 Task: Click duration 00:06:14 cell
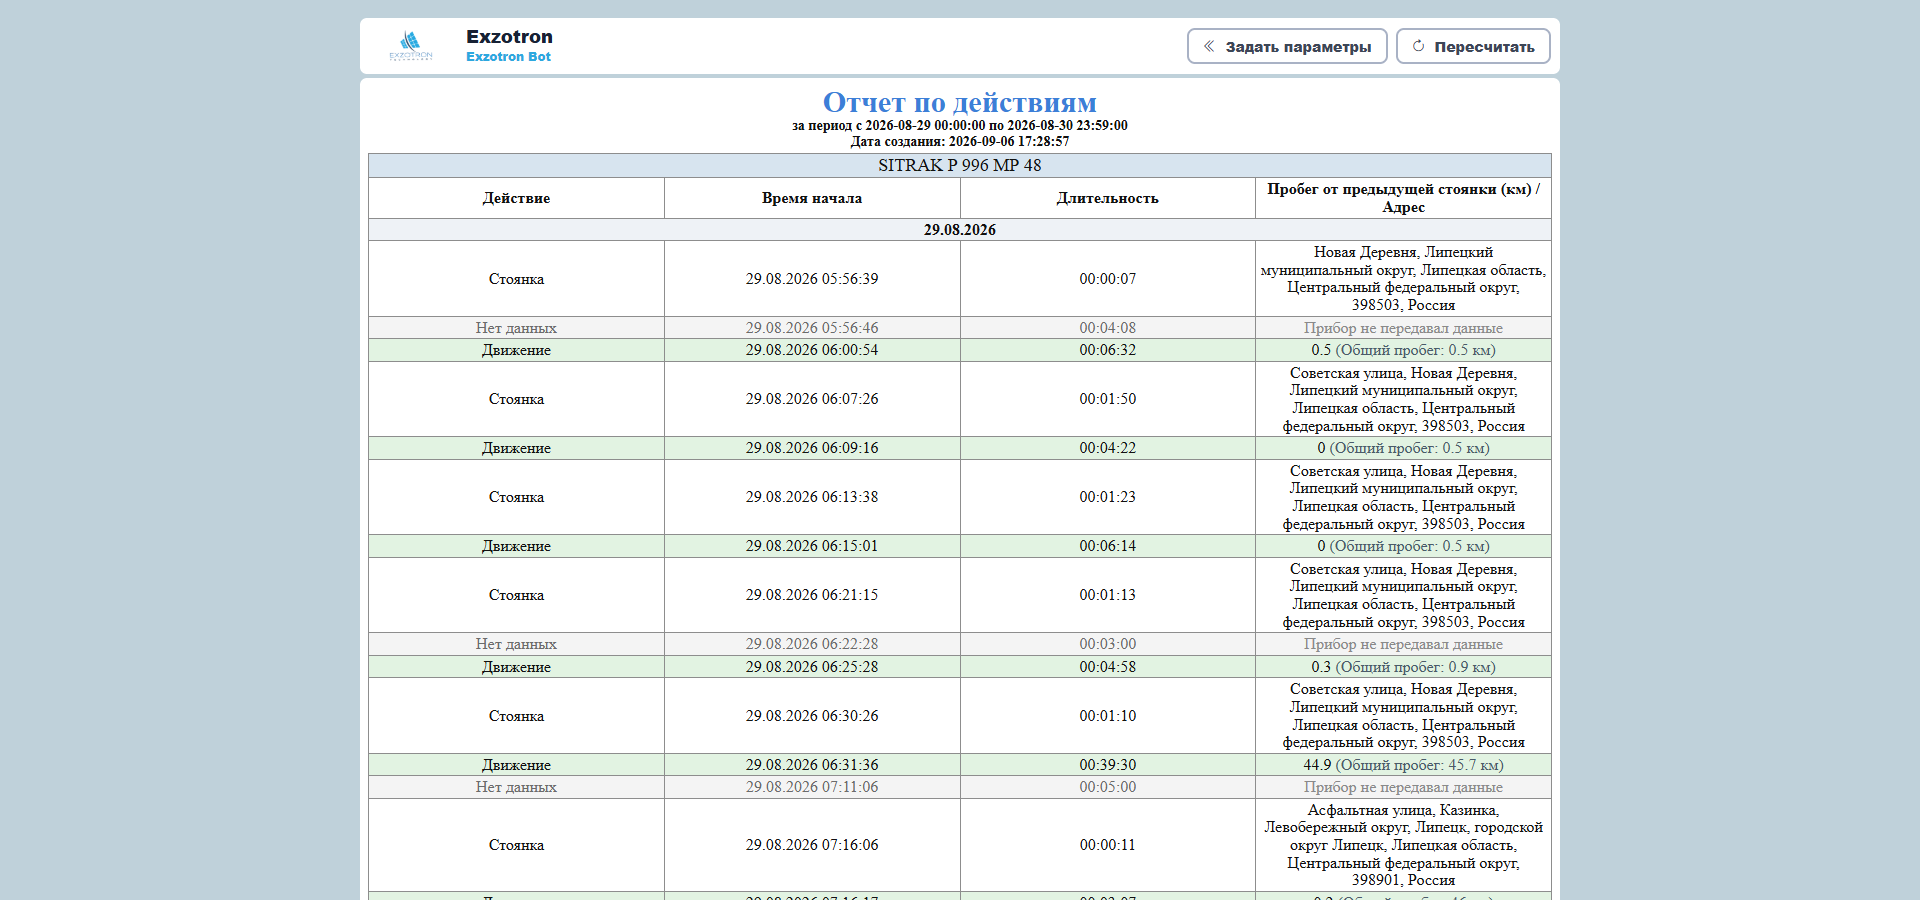1108,546
